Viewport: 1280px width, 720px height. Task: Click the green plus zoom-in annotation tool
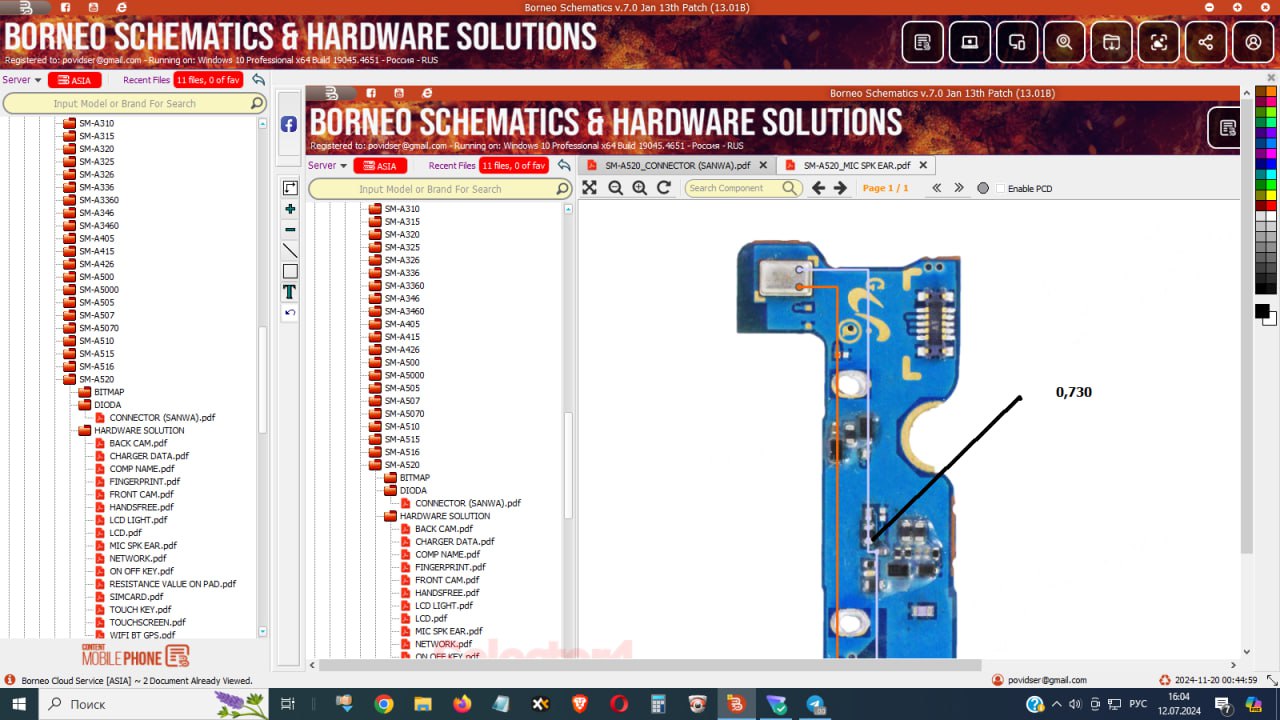pyautogui.click(x=289, y=209)
